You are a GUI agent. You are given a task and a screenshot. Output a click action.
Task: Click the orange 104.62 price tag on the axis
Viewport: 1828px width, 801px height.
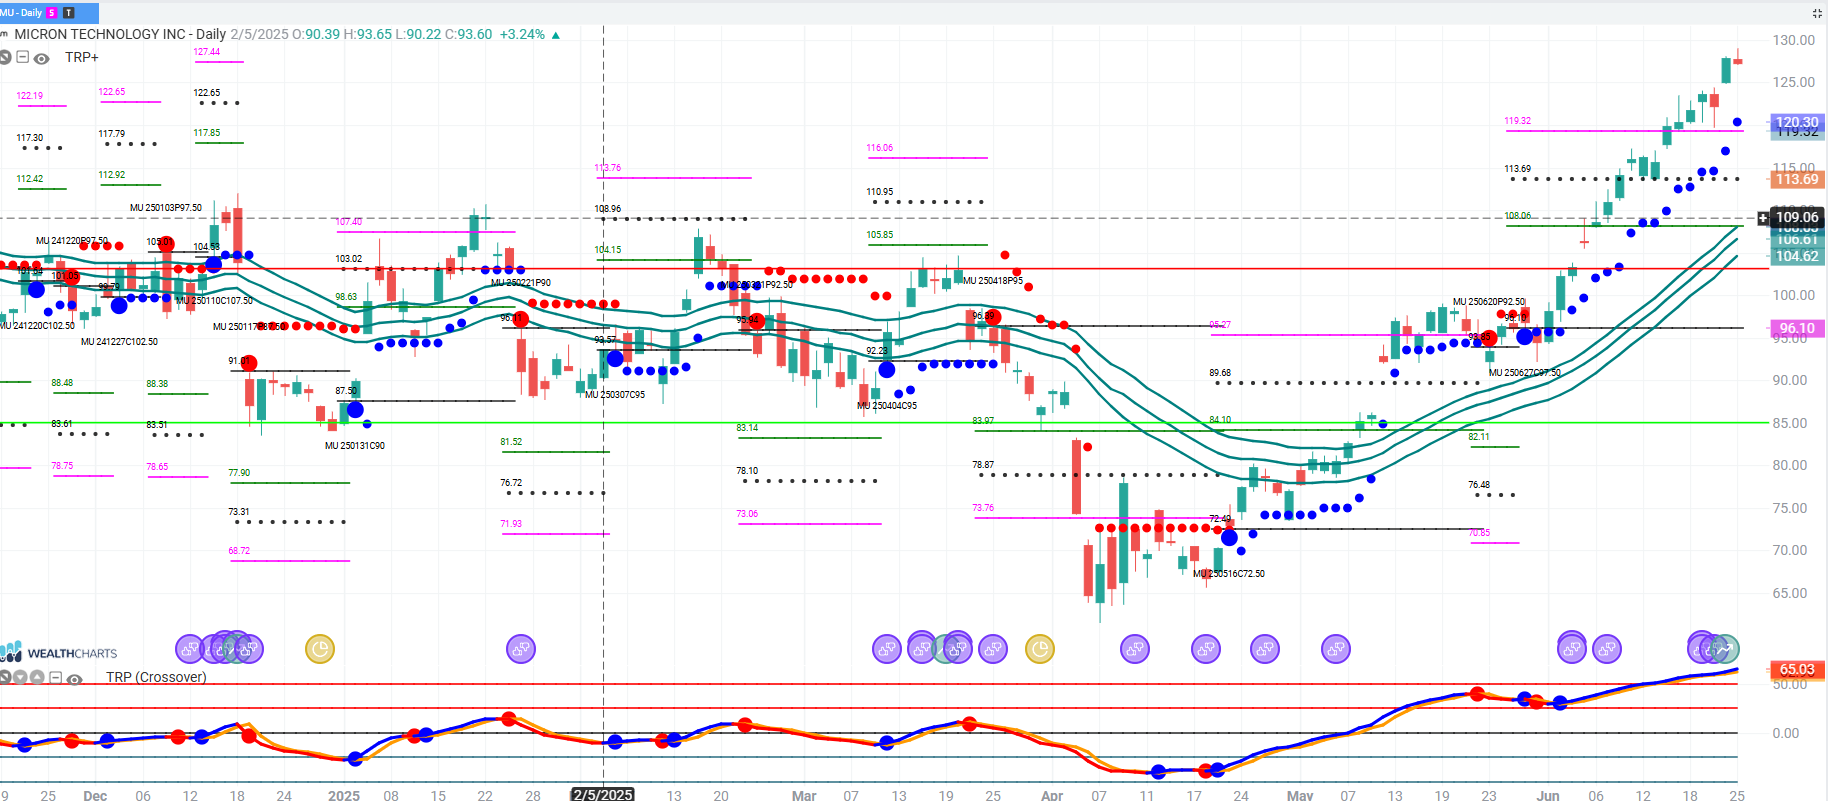point(1797,256)
